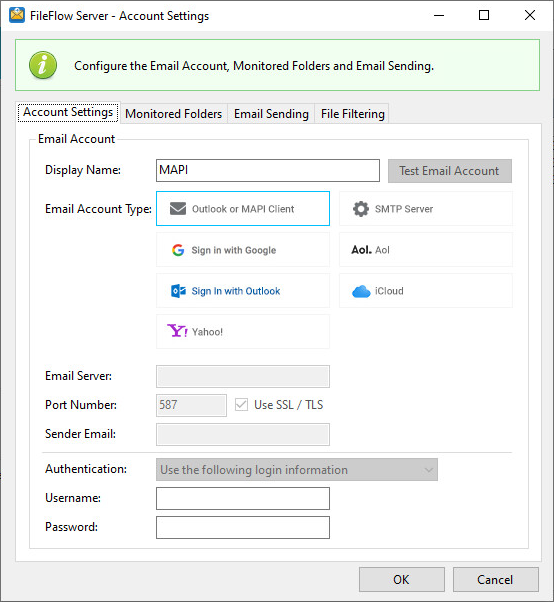This screenshot has height=602, width=554.
Task: Confirm settings with the OK button
Action: [x=402, y=579]
